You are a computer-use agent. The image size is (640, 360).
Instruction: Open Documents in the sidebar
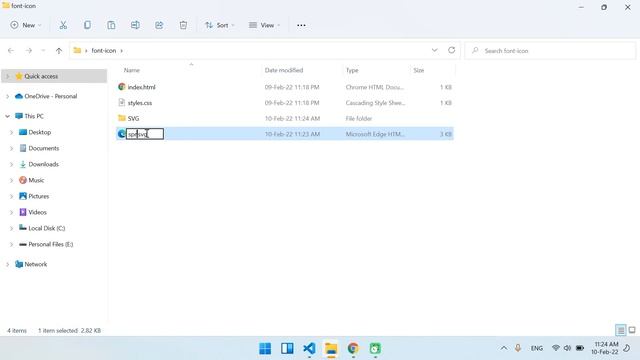pos(44,148)
